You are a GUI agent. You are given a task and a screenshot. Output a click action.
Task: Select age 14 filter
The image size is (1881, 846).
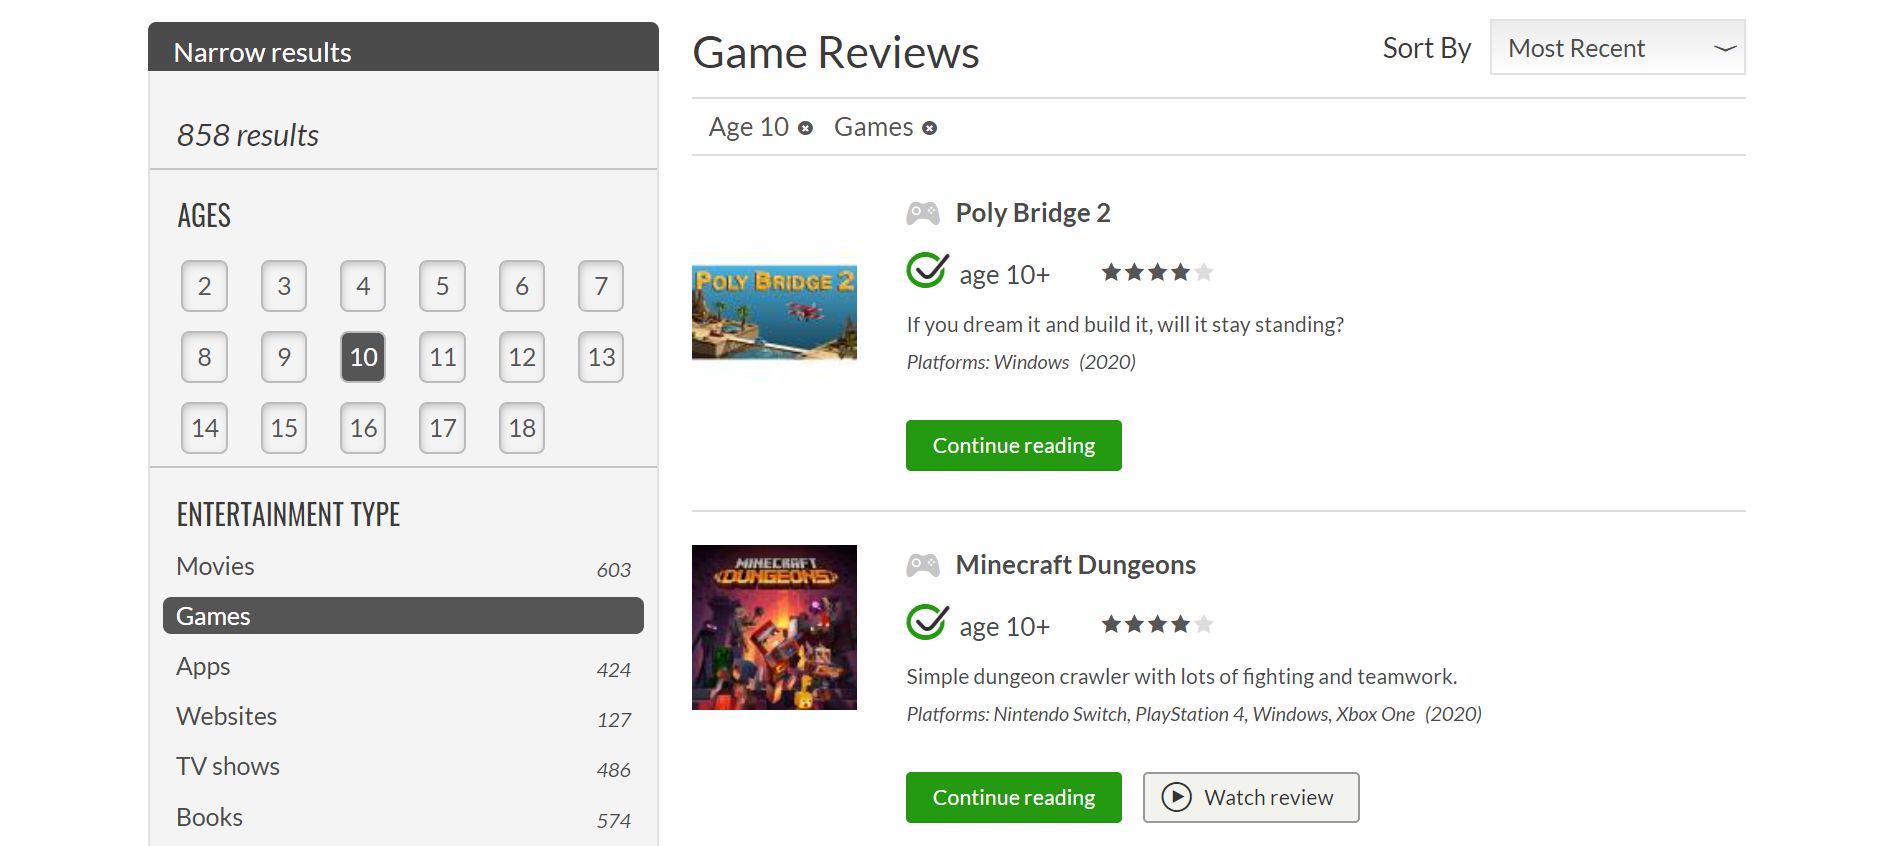204,428
